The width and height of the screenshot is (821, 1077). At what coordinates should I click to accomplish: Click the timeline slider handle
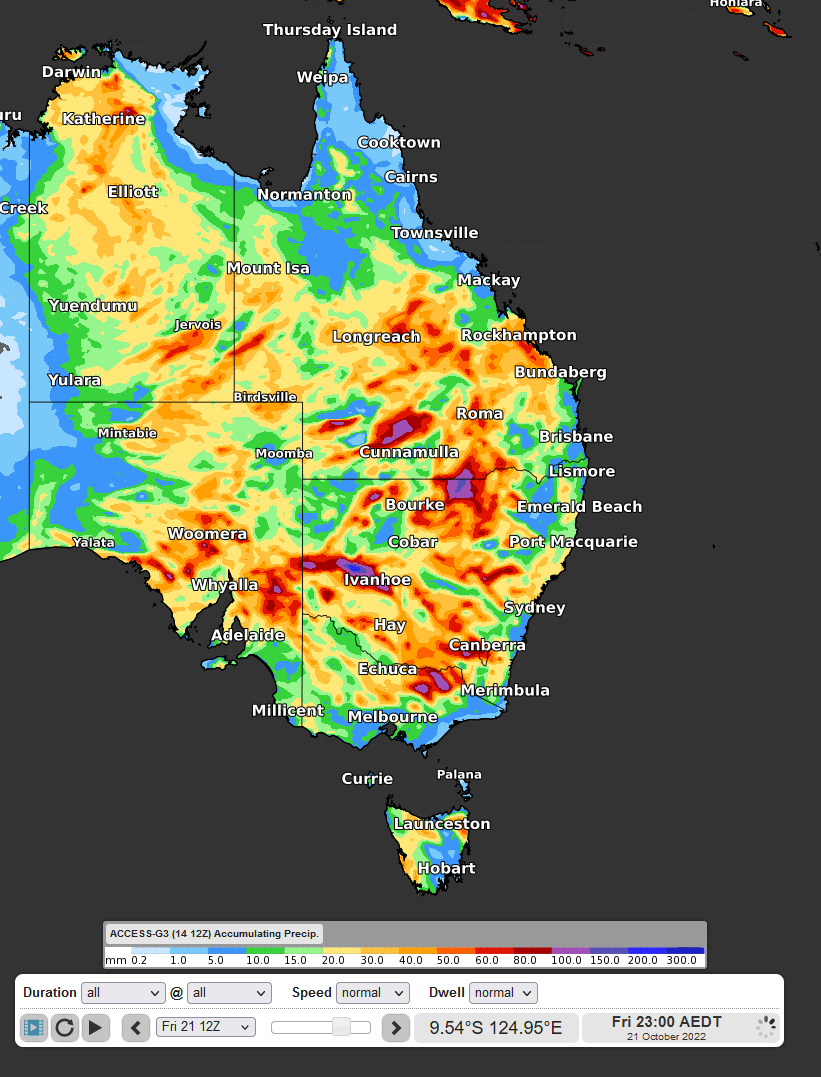[x=340, y=1026]
